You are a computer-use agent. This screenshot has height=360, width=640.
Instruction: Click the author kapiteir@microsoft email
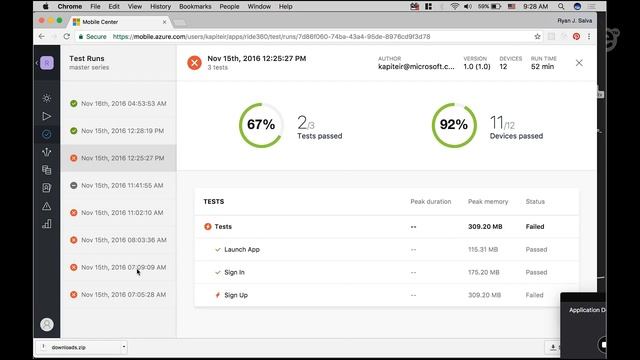(x=416, y=67)
